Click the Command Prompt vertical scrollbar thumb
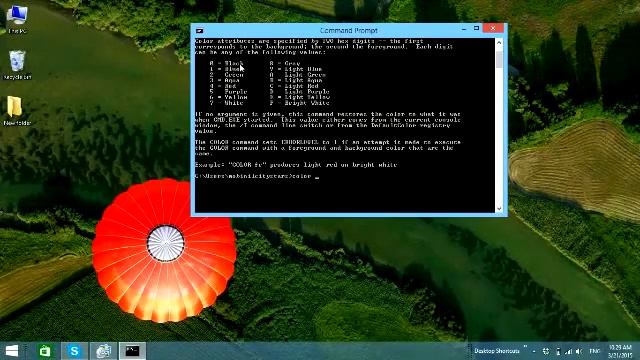The image size is (640, 360). [x=499, y=60]
